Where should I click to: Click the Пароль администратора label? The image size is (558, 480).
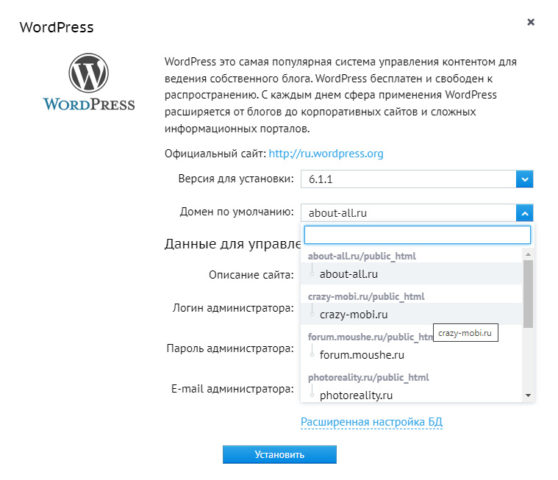coord(231,348)
